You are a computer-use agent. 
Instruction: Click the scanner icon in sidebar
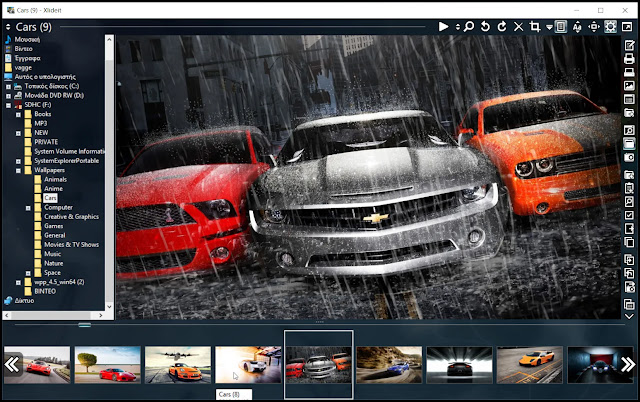pyautogui.click(x=629, y=72)
